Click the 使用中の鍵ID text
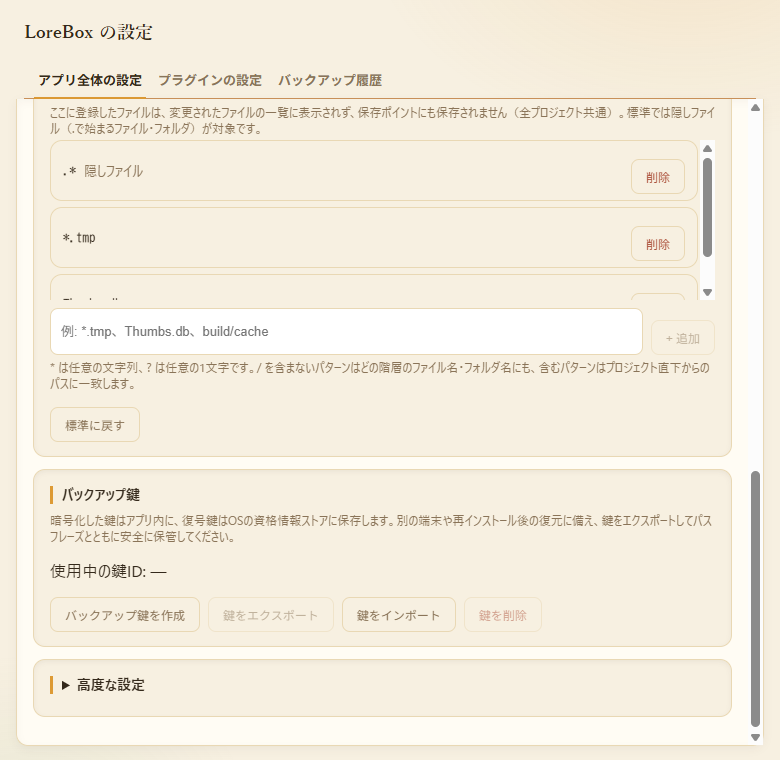The height and width of the screenshot is (760, 780). (108, 571)
